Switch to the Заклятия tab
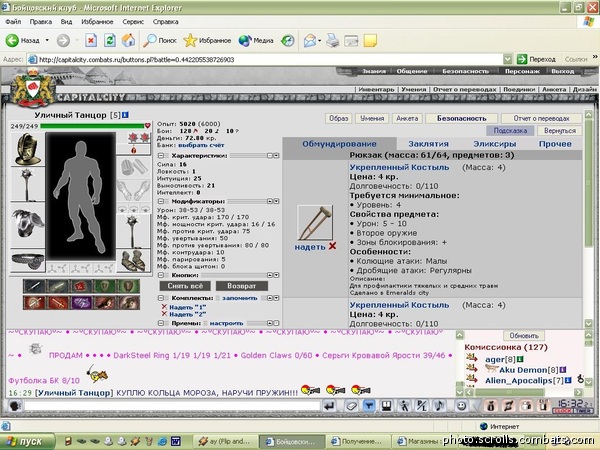 428,144
